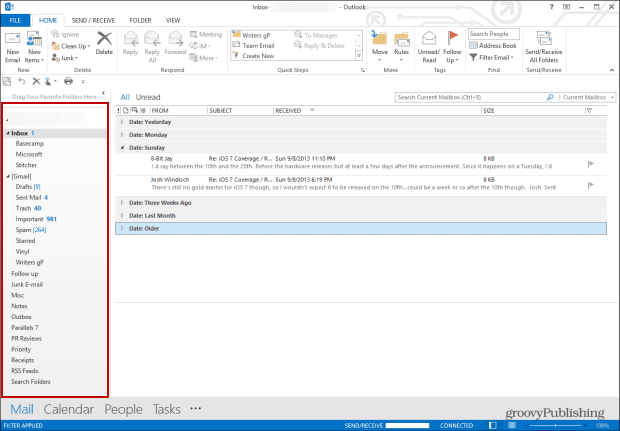The image size is (620, 431).
Task: Click Undo in quick access toolbar
Action: [22, 81]
